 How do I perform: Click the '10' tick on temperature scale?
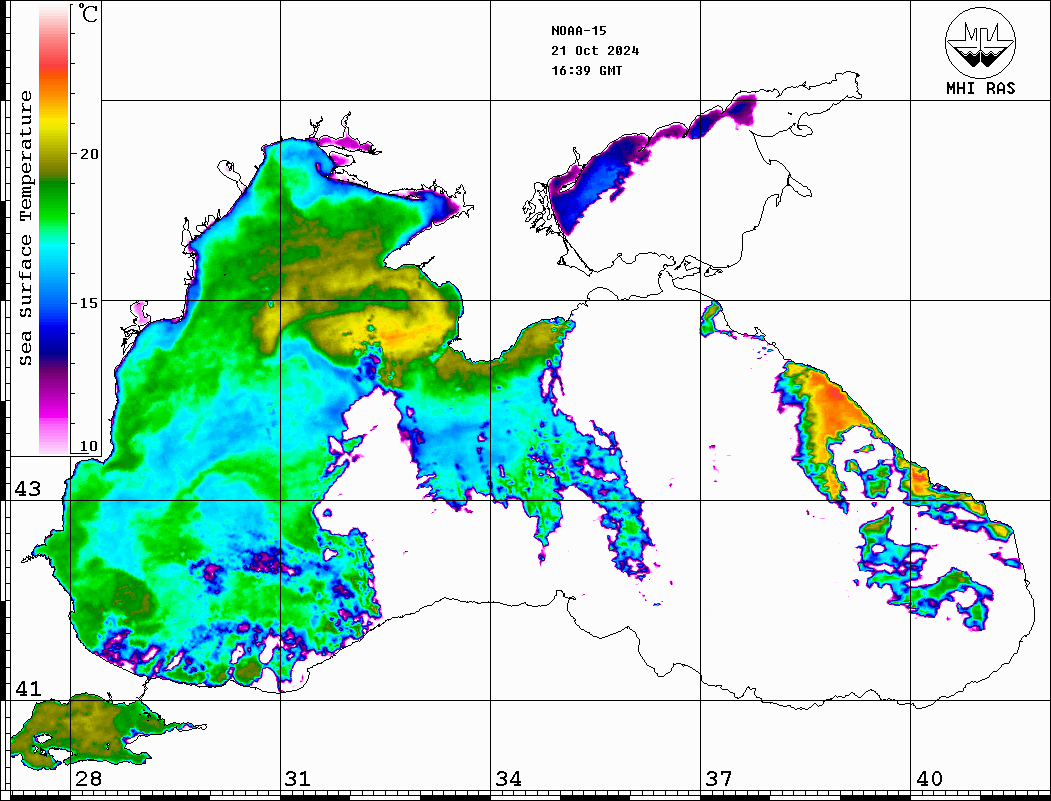pyautogui.click(x=89, y=446)
